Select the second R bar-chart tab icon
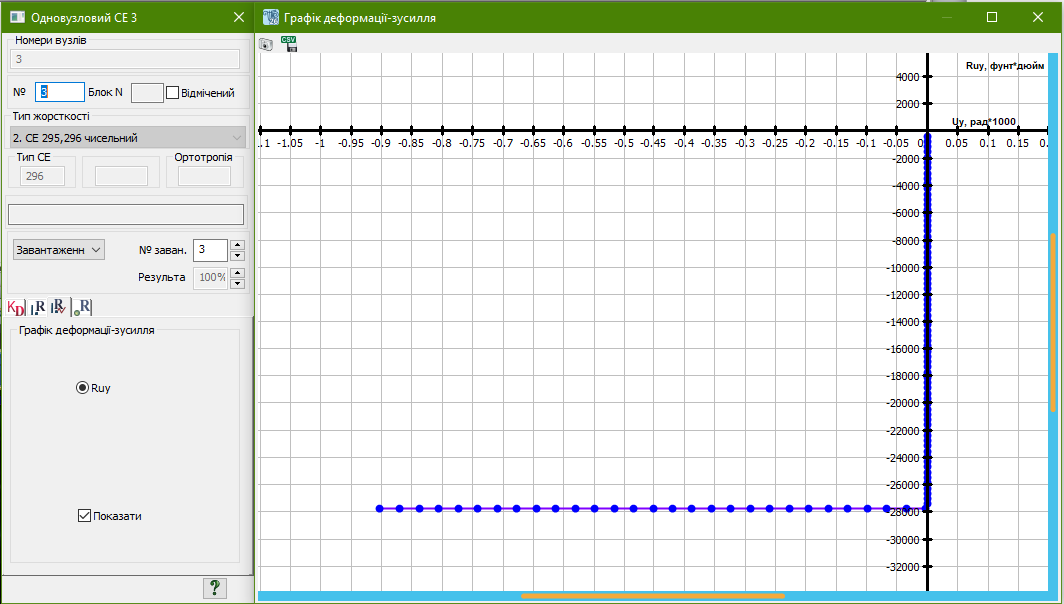 [37, 308]
